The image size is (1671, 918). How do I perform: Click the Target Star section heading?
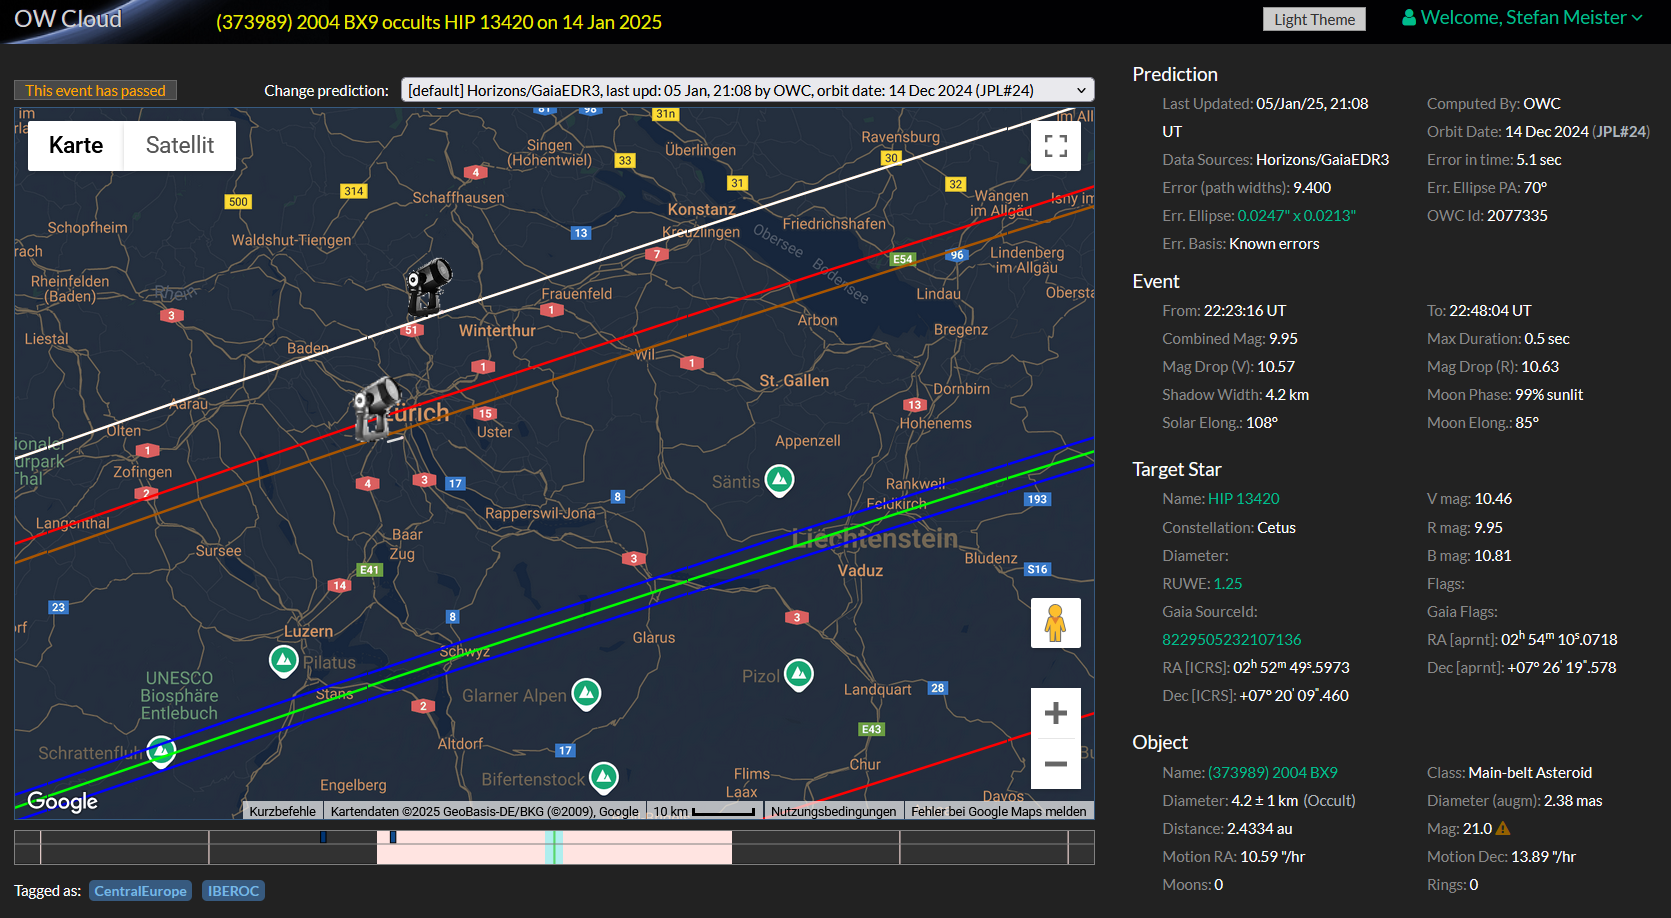coord(1177,470)
